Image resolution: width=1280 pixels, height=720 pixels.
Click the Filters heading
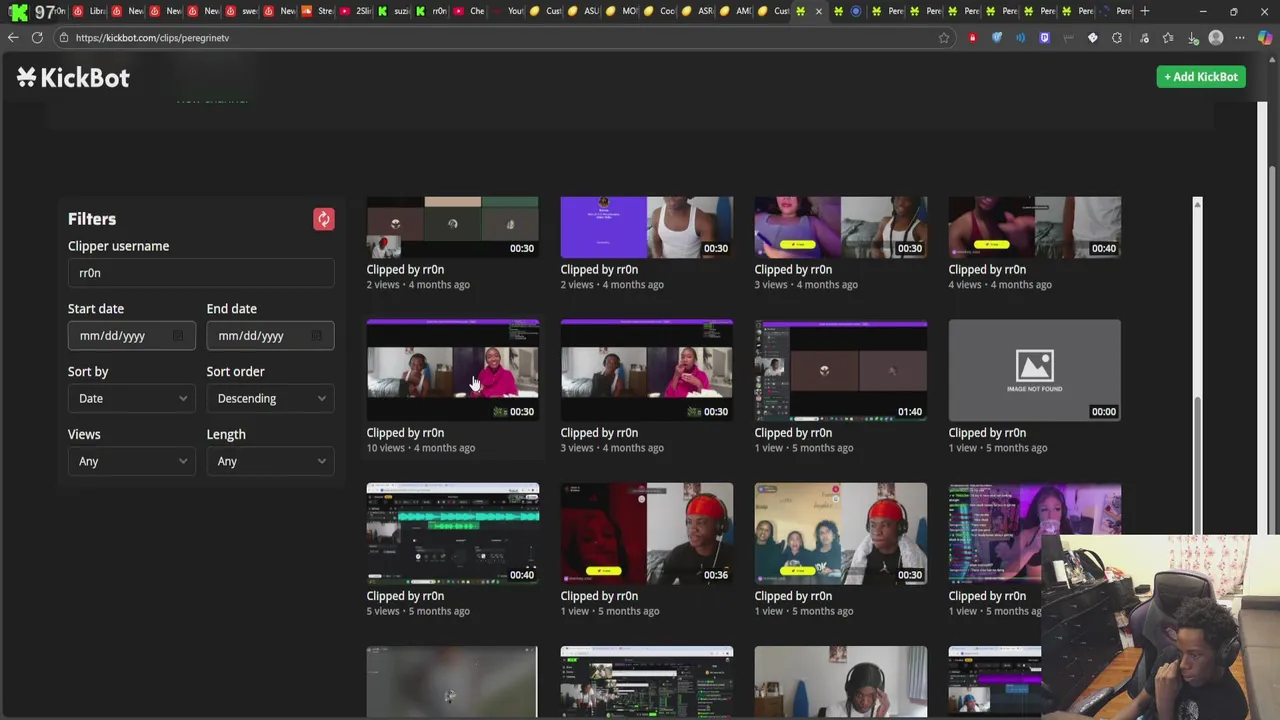point(92,219)
